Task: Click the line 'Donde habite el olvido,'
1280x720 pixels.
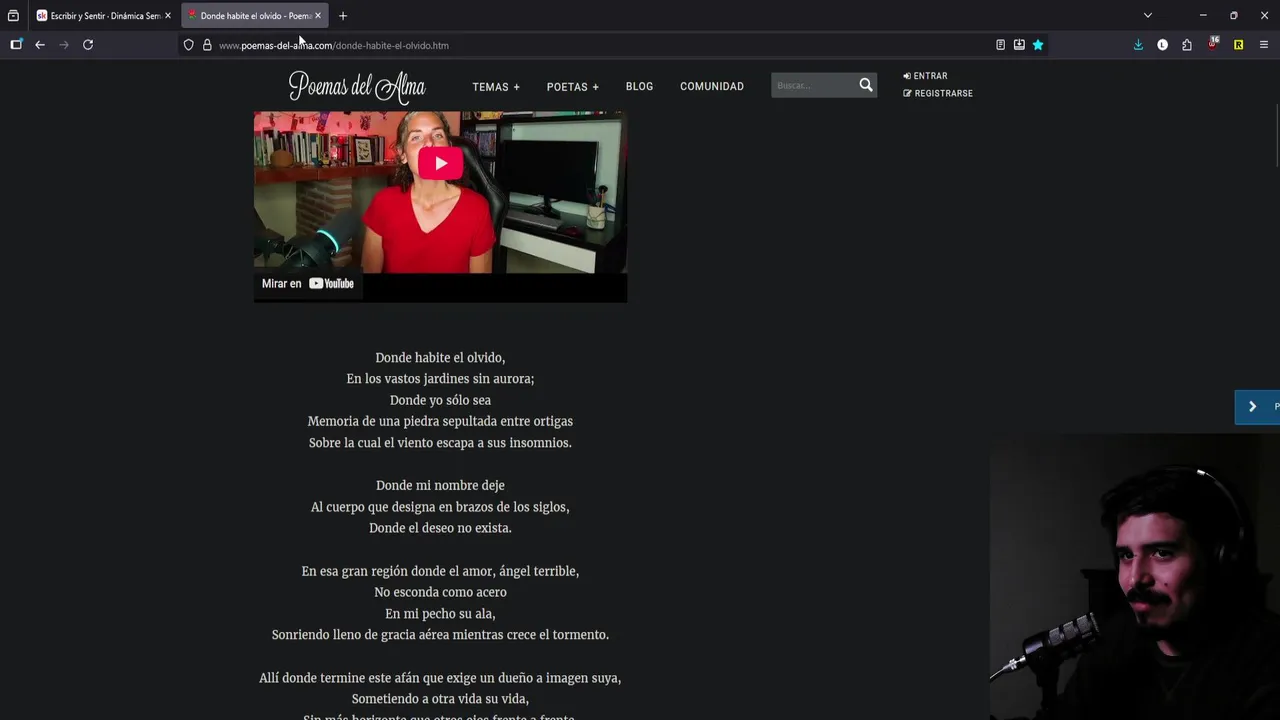Action: 440,358
